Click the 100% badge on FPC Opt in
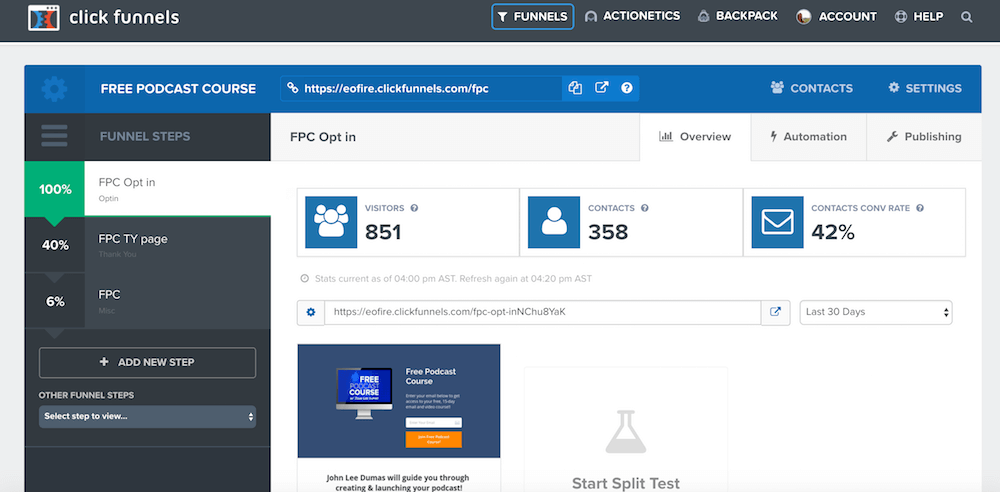Image resolution: width=1000 pixels, height=492 pixels. point(55,189)
